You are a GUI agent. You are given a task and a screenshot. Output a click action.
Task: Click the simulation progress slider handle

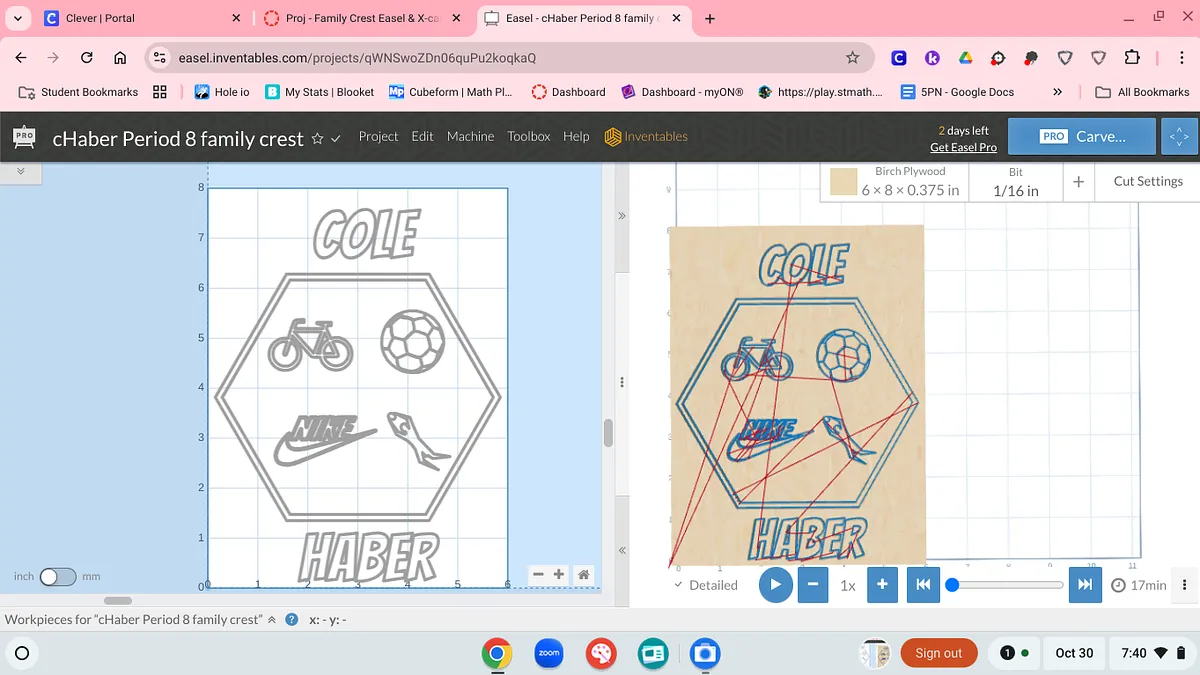coord(952,585)
